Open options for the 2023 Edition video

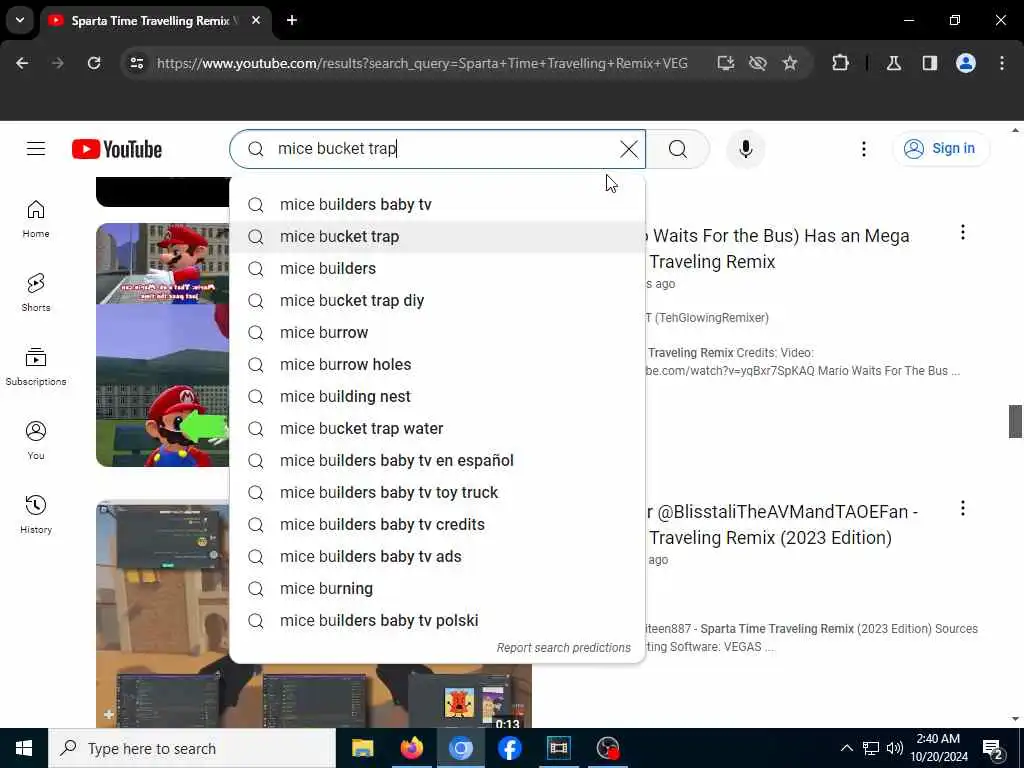pyautogui.click(x=963, y=509)
